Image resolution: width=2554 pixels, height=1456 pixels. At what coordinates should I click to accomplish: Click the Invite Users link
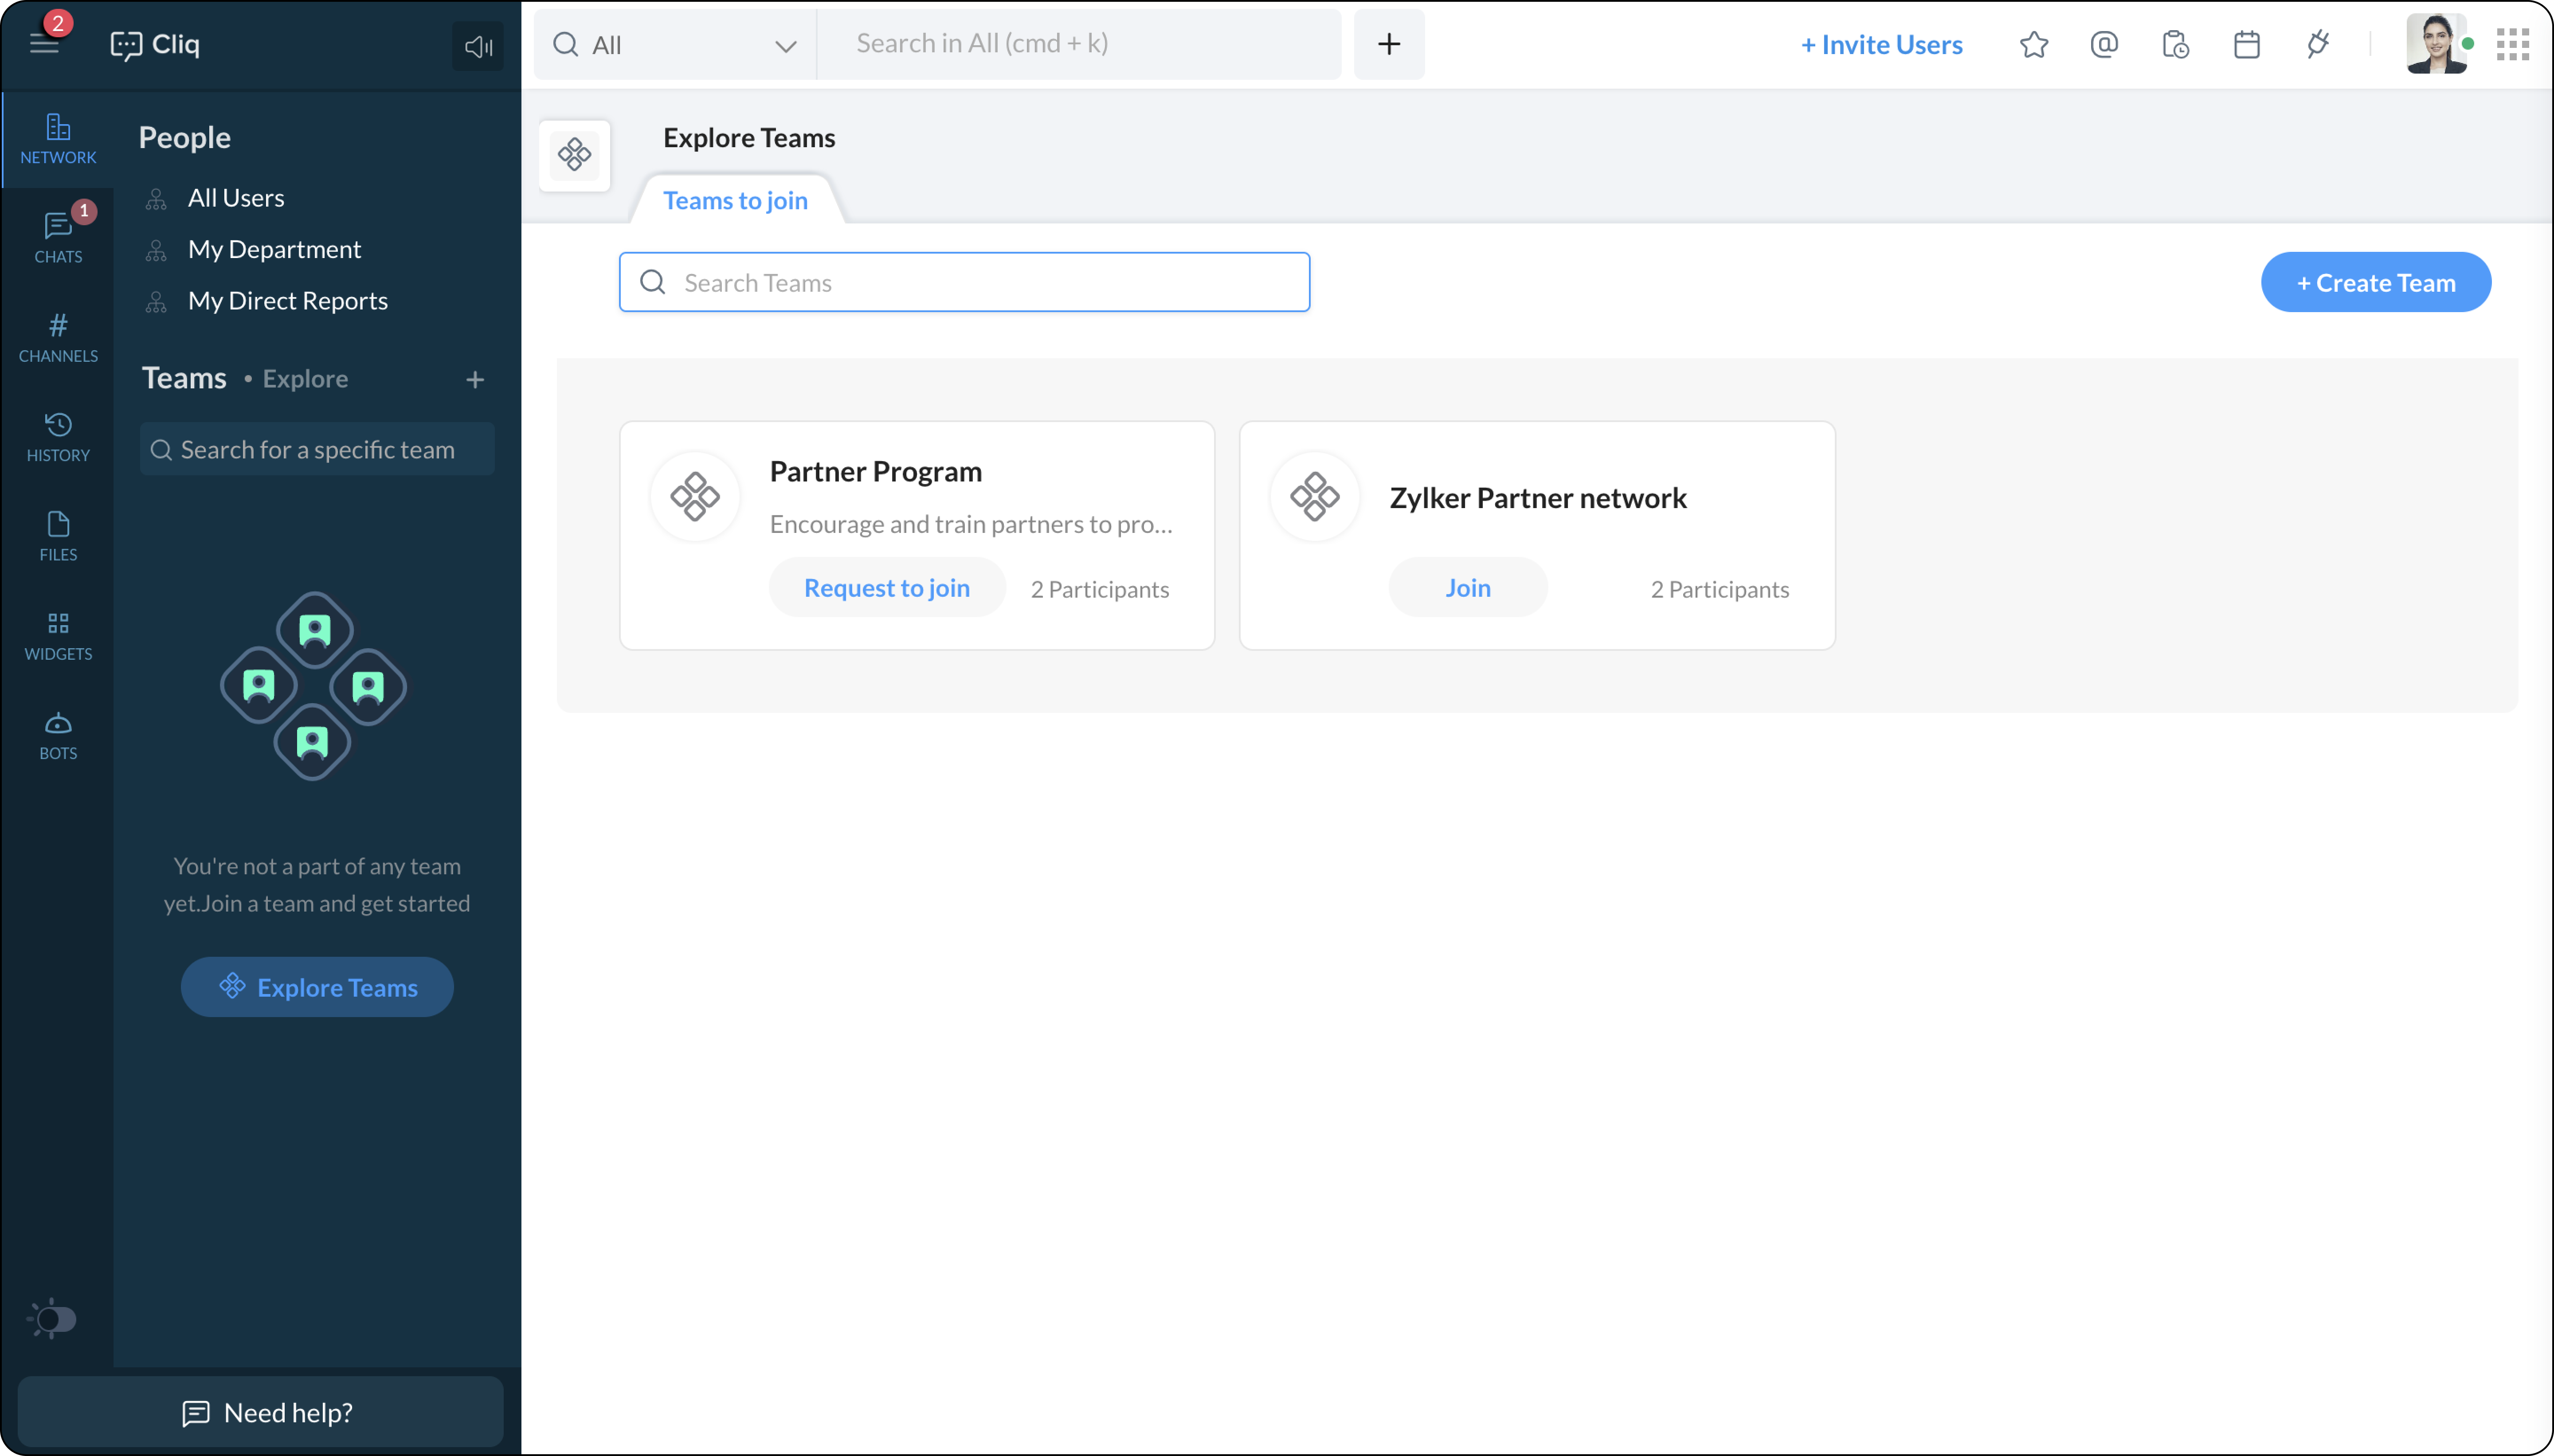click(x=1881, y=45)
